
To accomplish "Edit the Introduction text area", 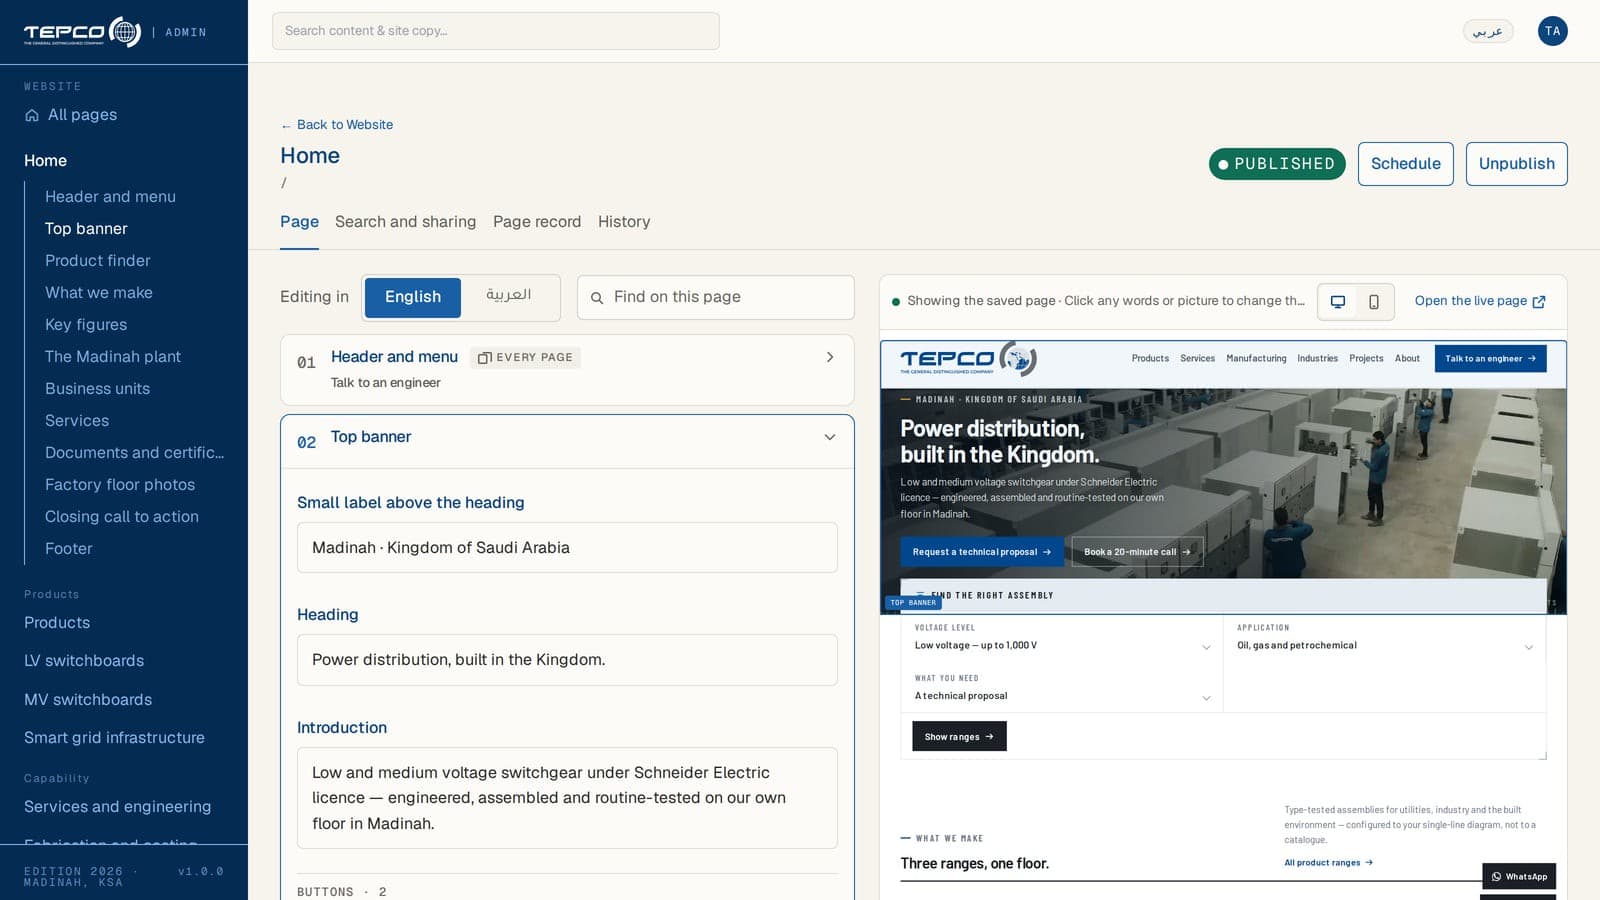I will tap(567, 798).
